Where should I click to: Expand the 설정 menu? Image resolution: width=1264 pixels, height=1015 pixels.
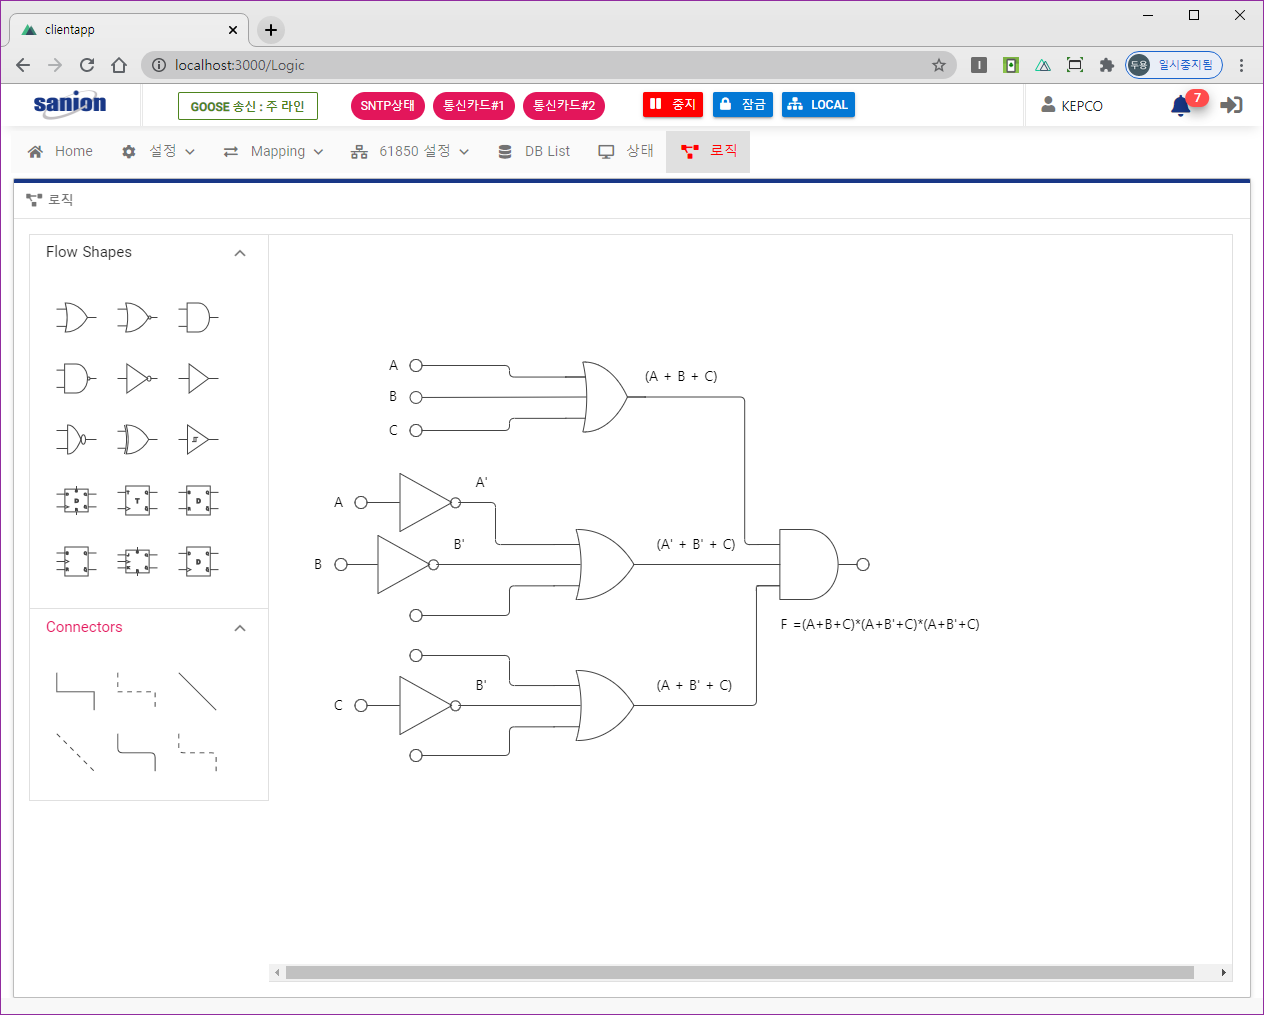click(159, 151)
